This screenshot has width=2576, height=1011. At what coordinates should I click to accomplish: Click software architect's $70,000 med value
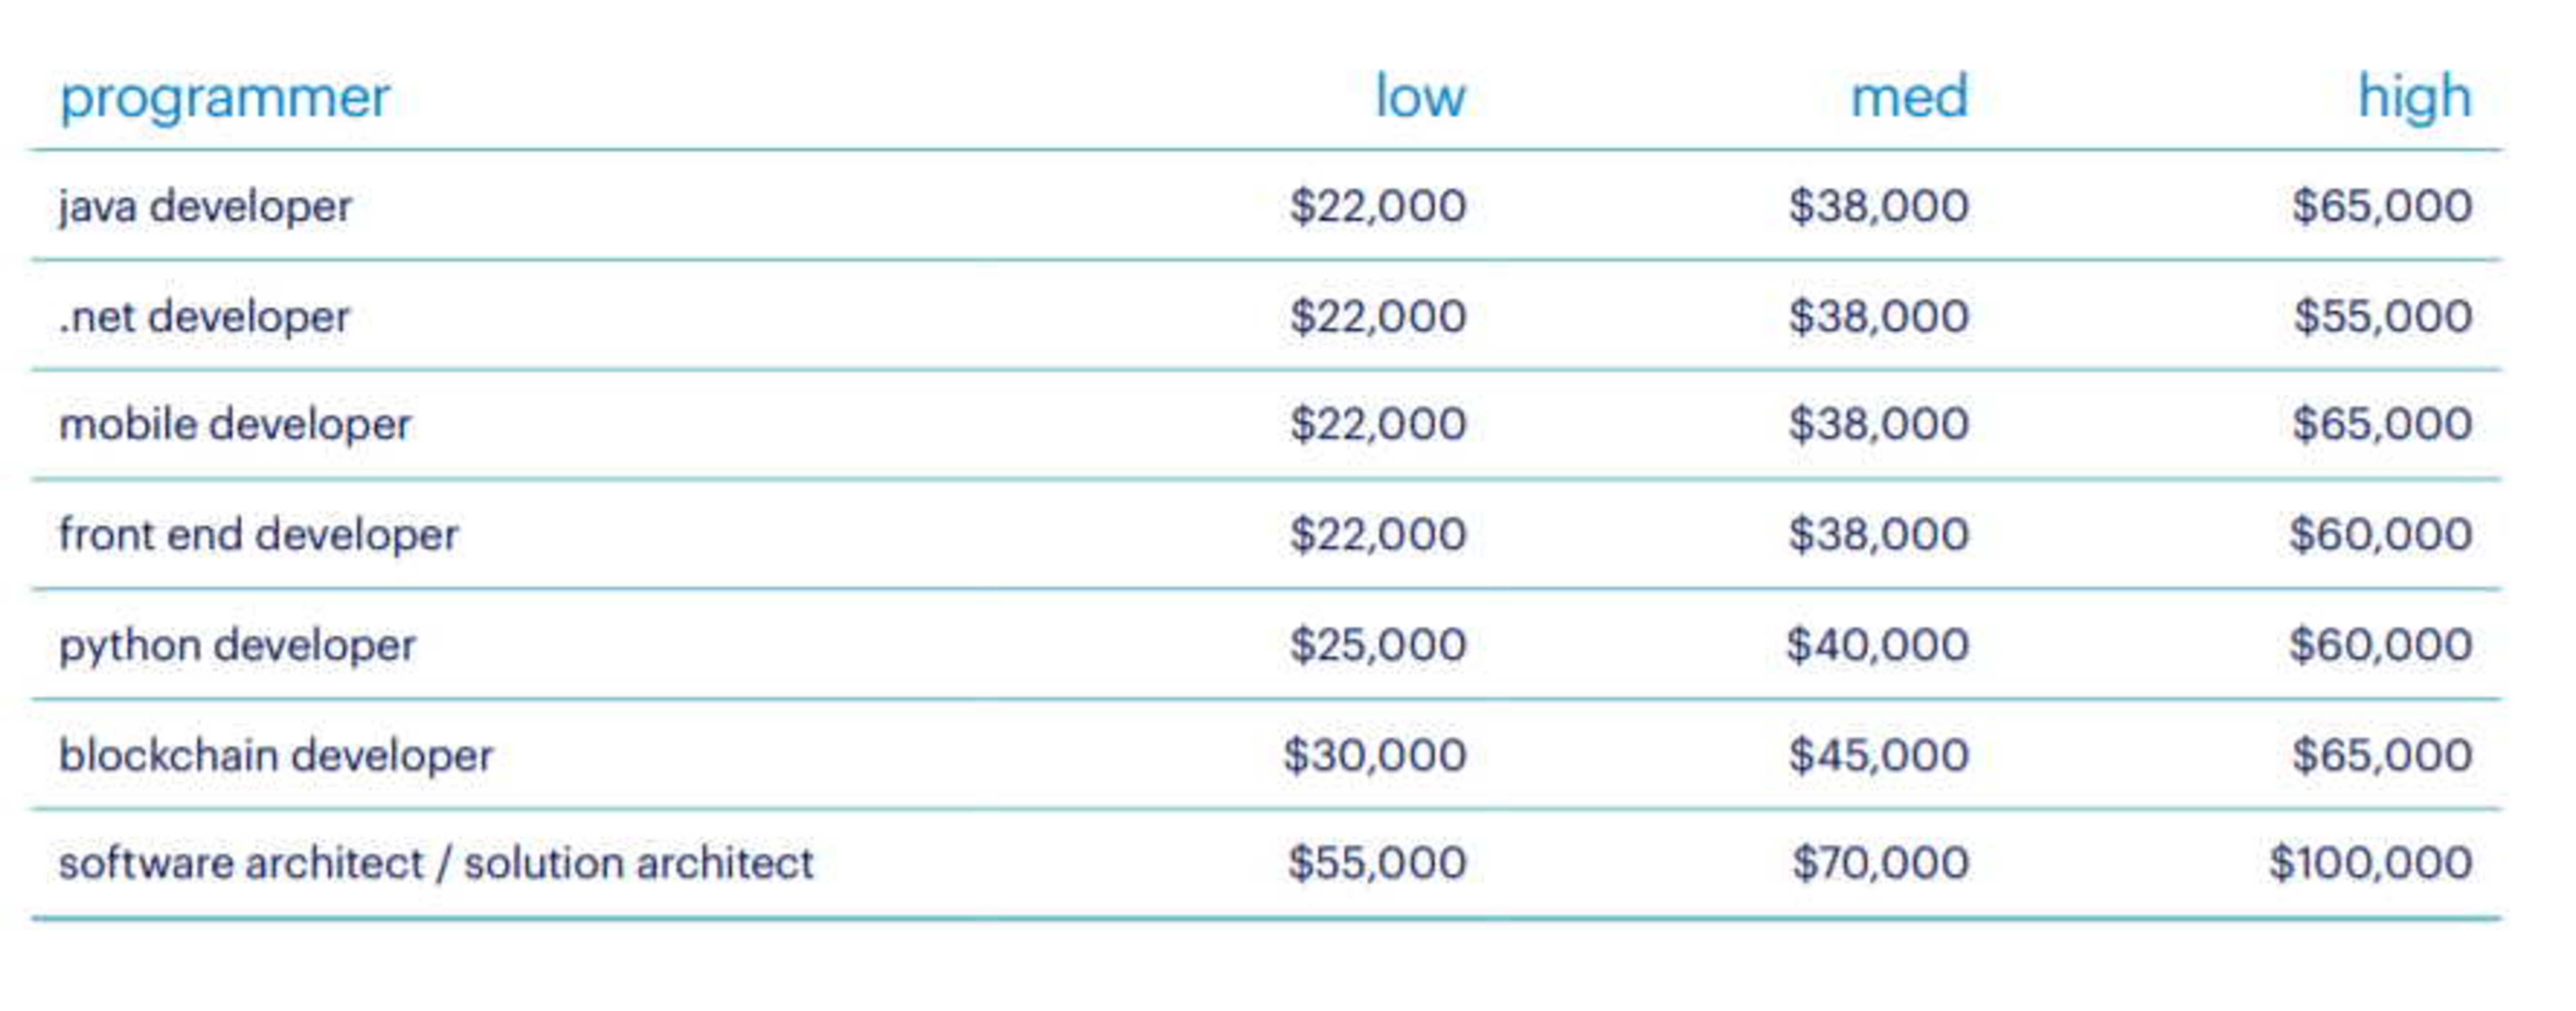click(x=1880, y=863)
